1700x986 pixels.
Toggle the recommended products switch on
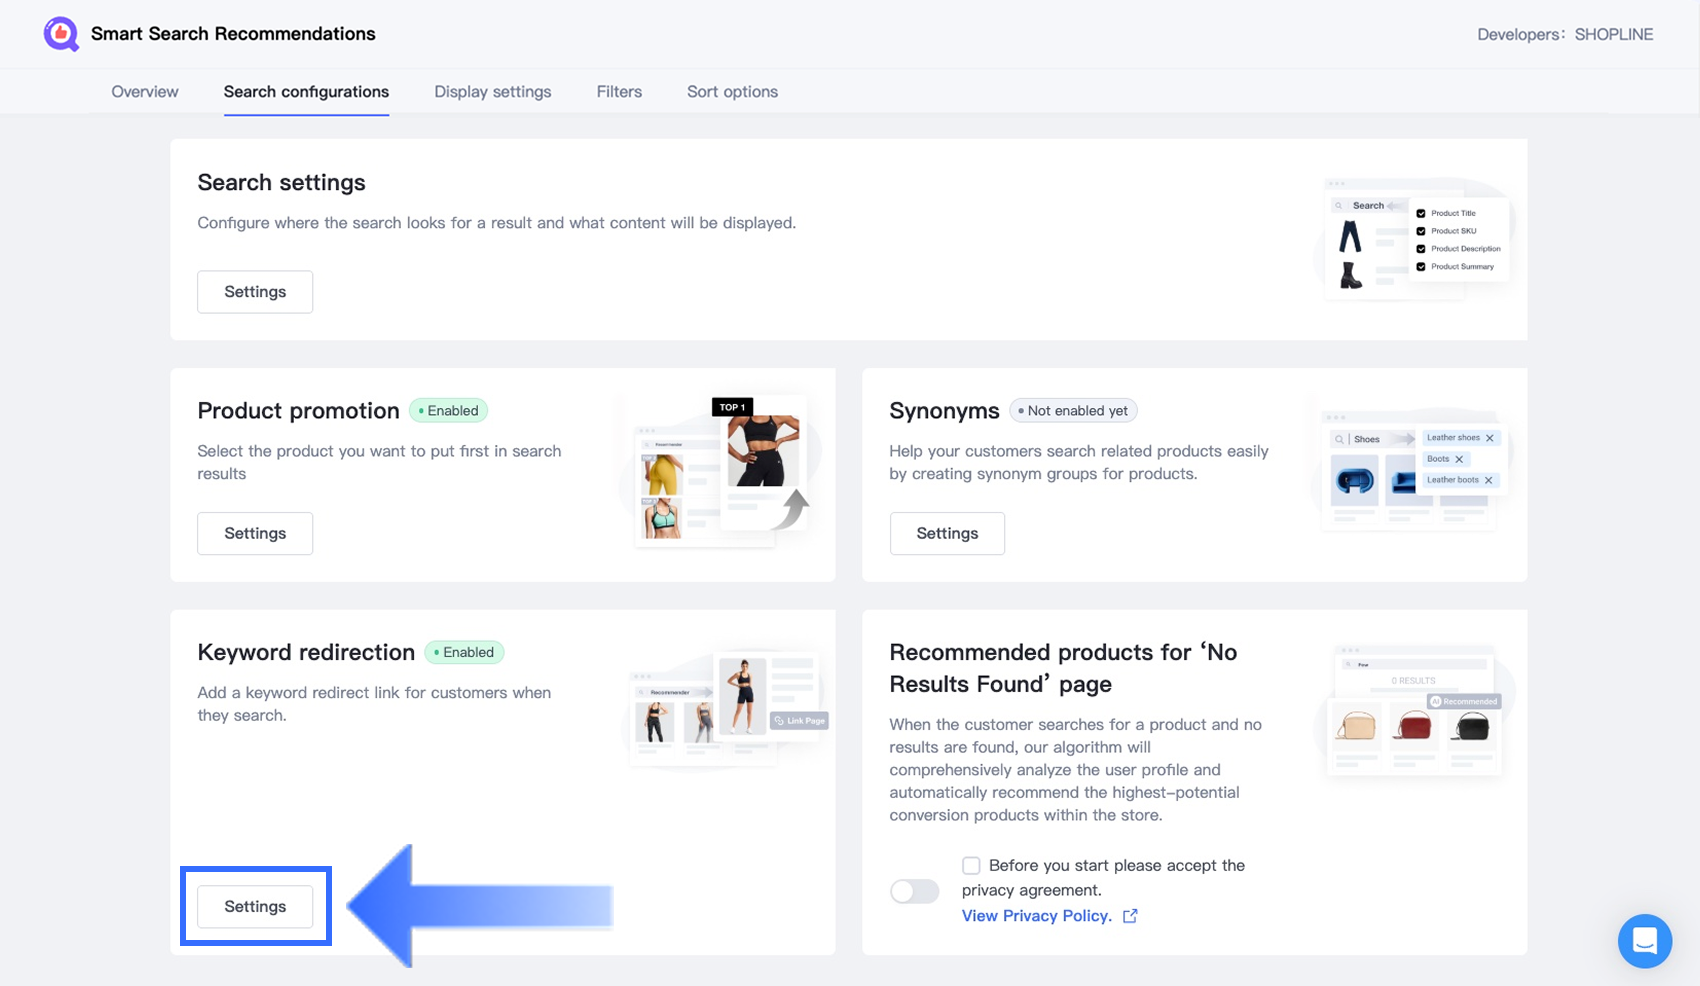(914, 891)
